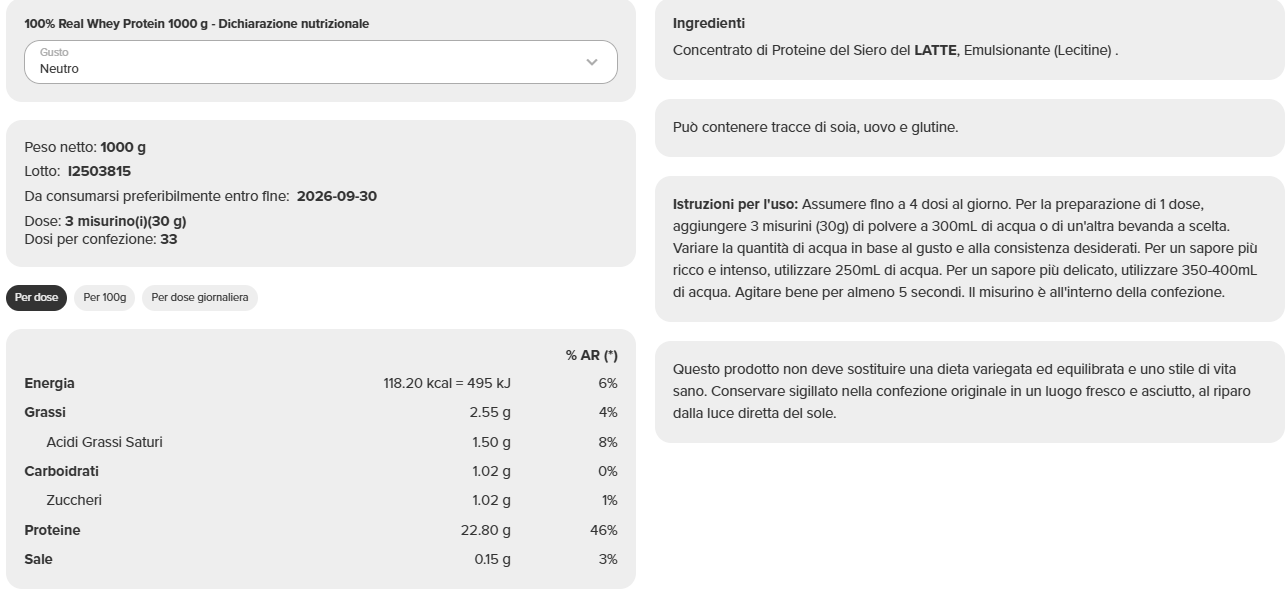Click the Proteine value 22.80 g
The image size is (1288, 592).
[x=485, y=530]
